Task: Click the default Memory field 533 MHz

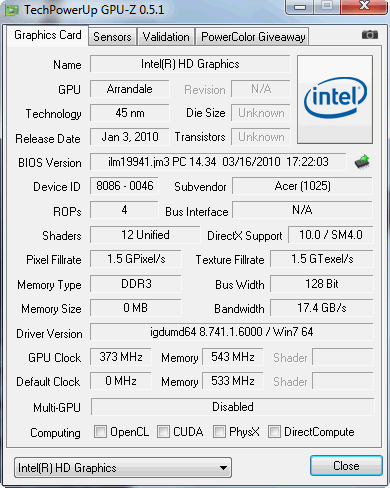Action: [x=233, y=381]
